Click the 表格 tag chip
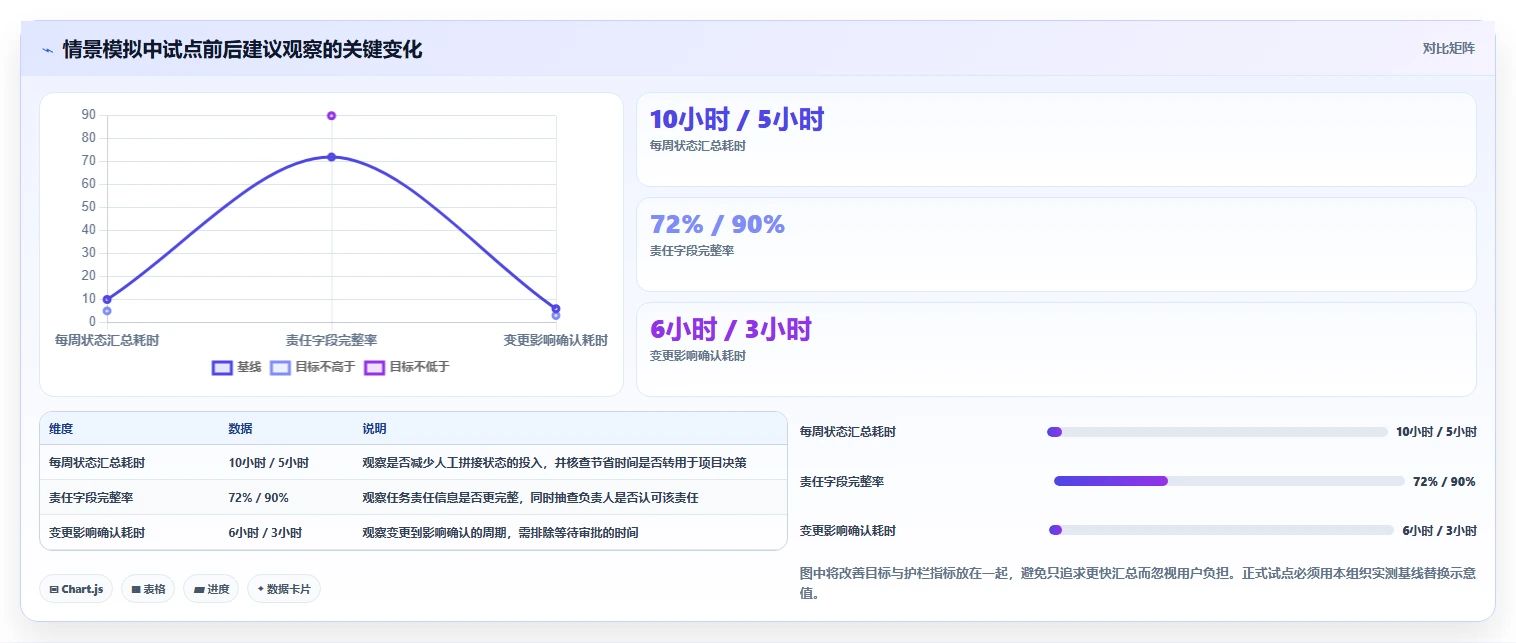 148,589
